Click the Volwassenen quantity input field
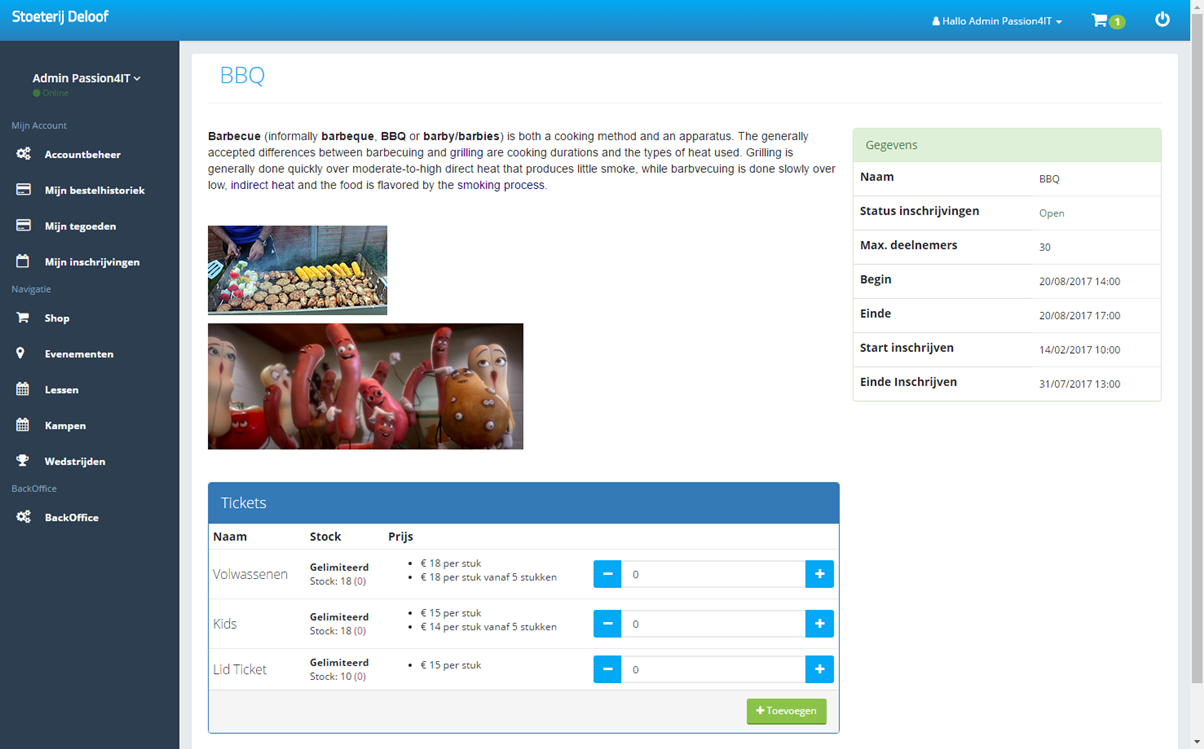The image size is (1204, 749). coord(713,574)
